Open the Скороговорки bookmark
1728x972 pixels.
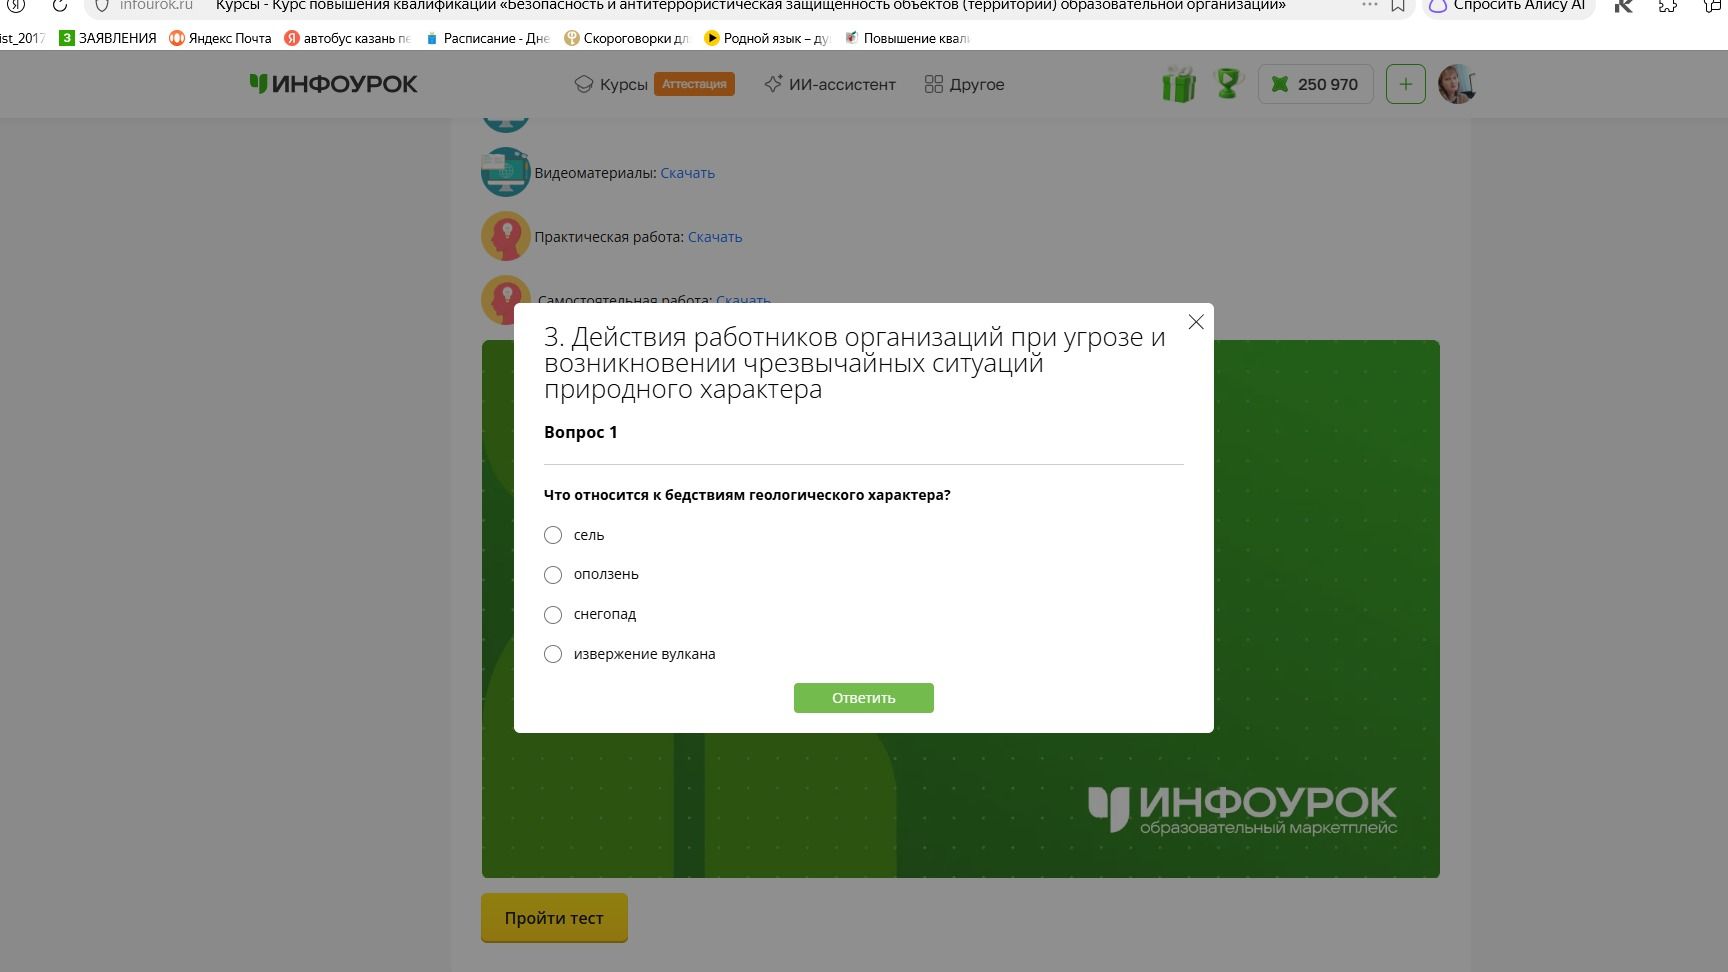(x=627, y=38)
